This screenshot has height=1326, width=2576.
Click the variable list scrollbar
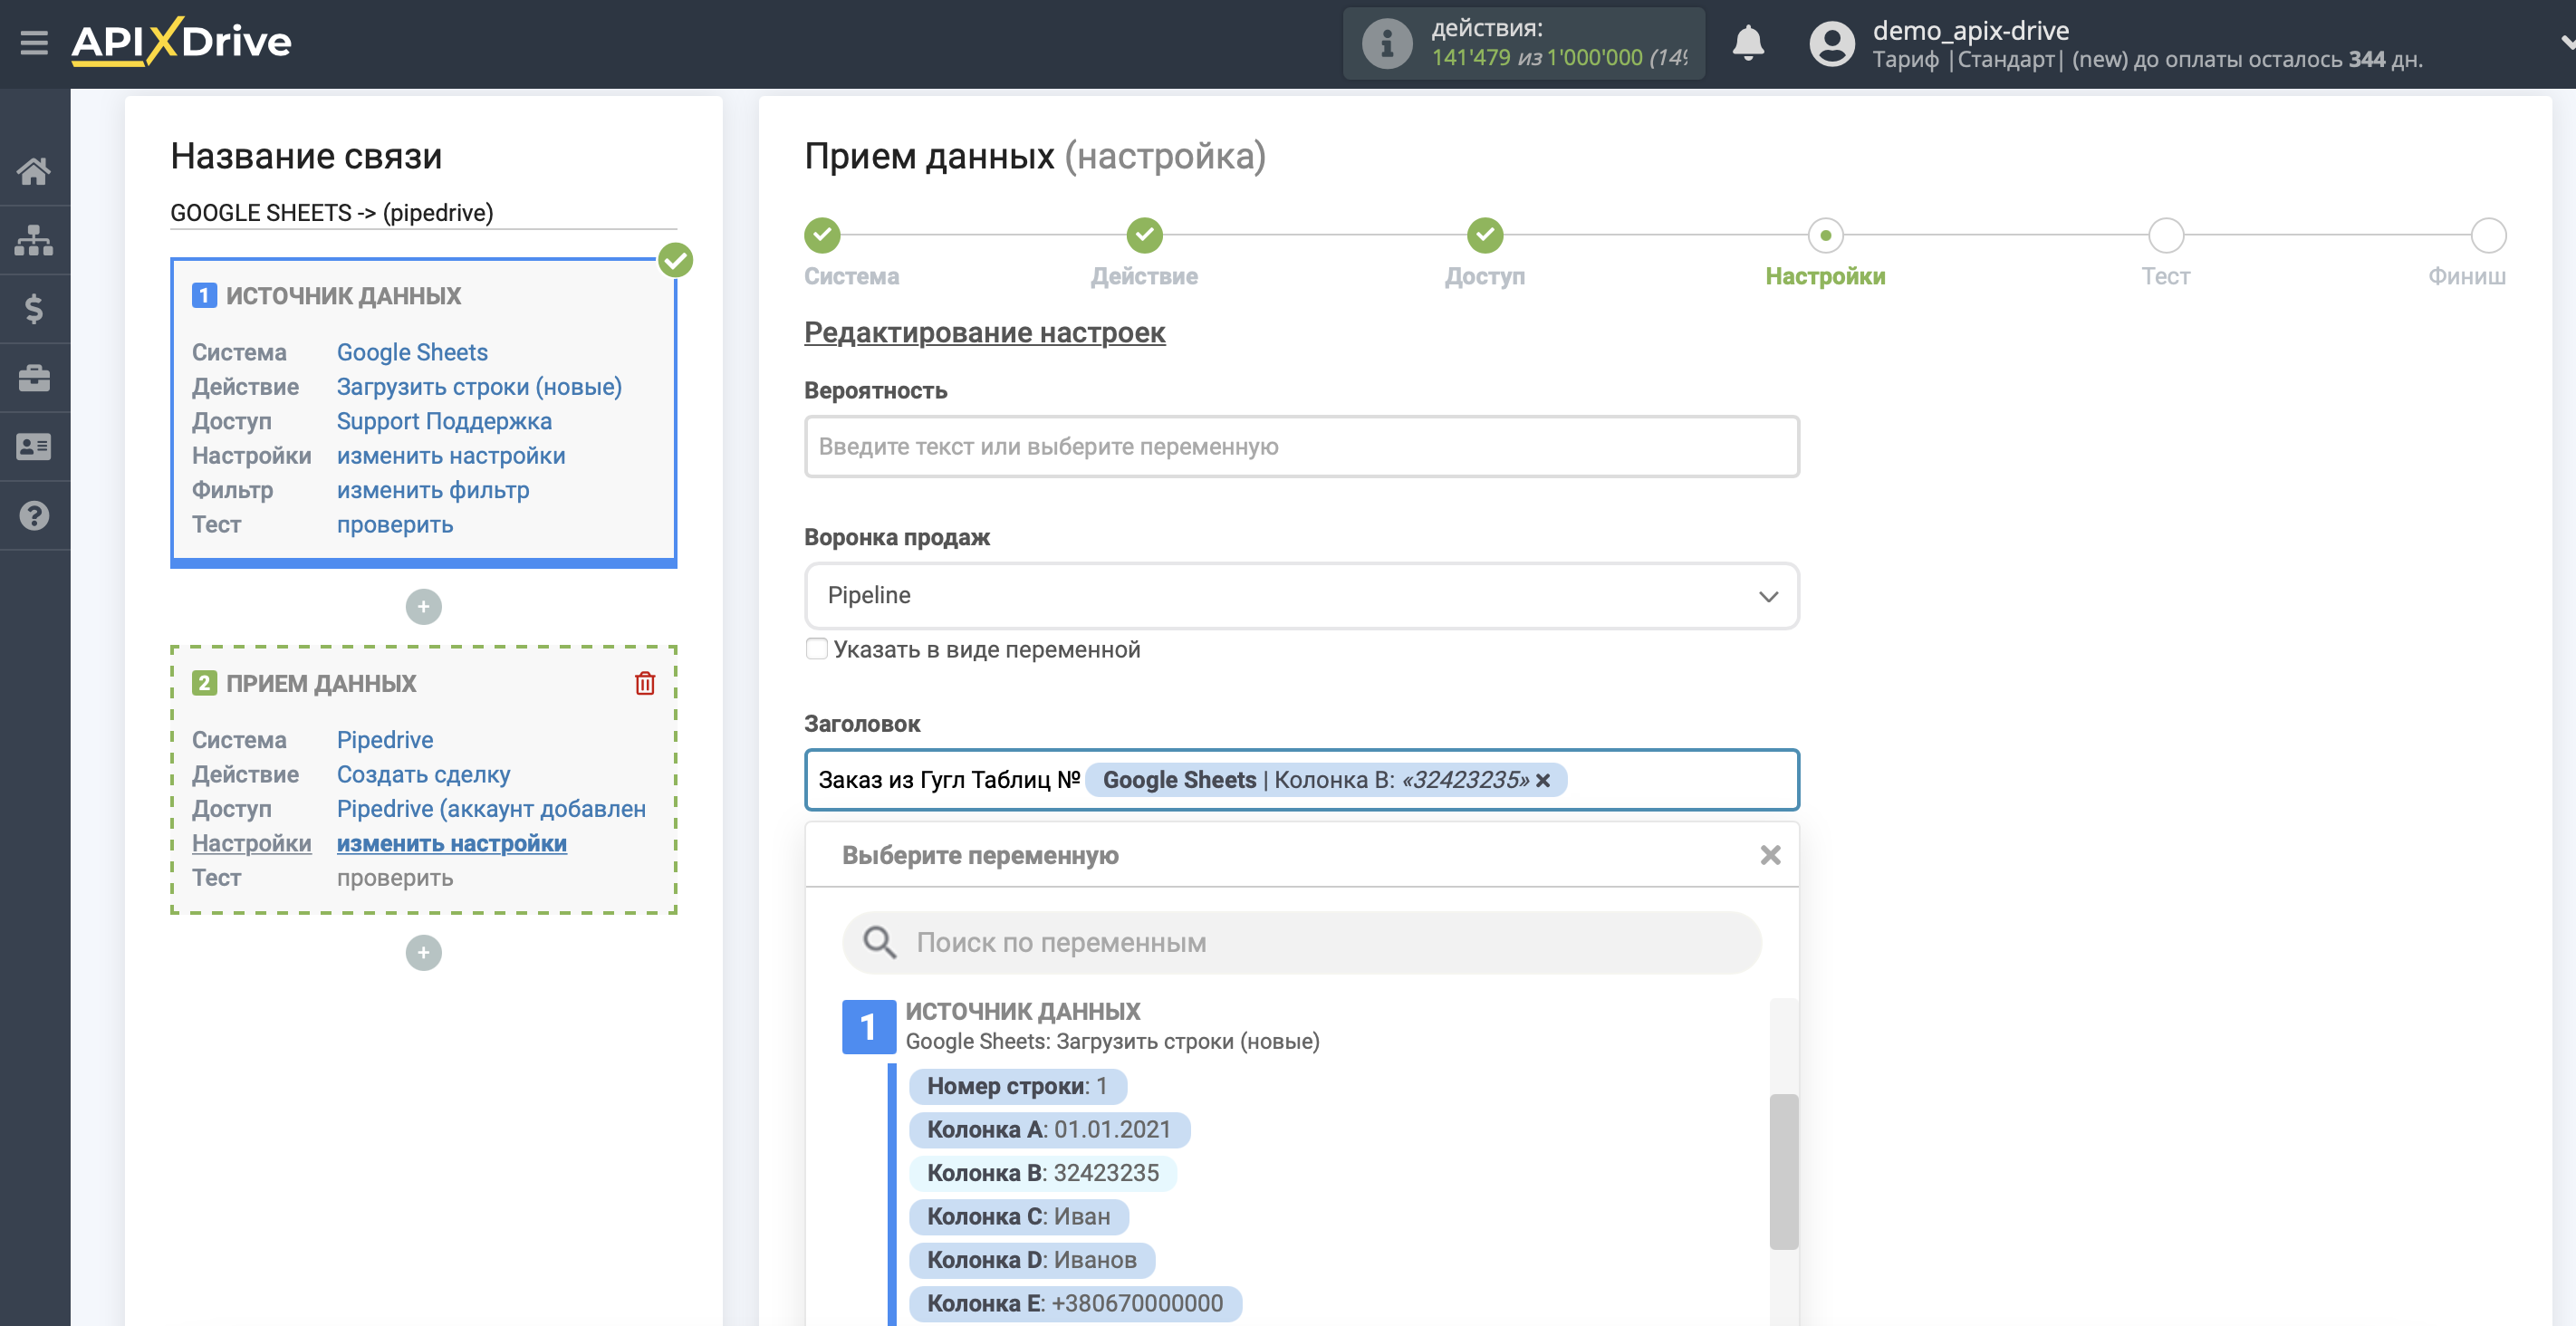1783,1171
